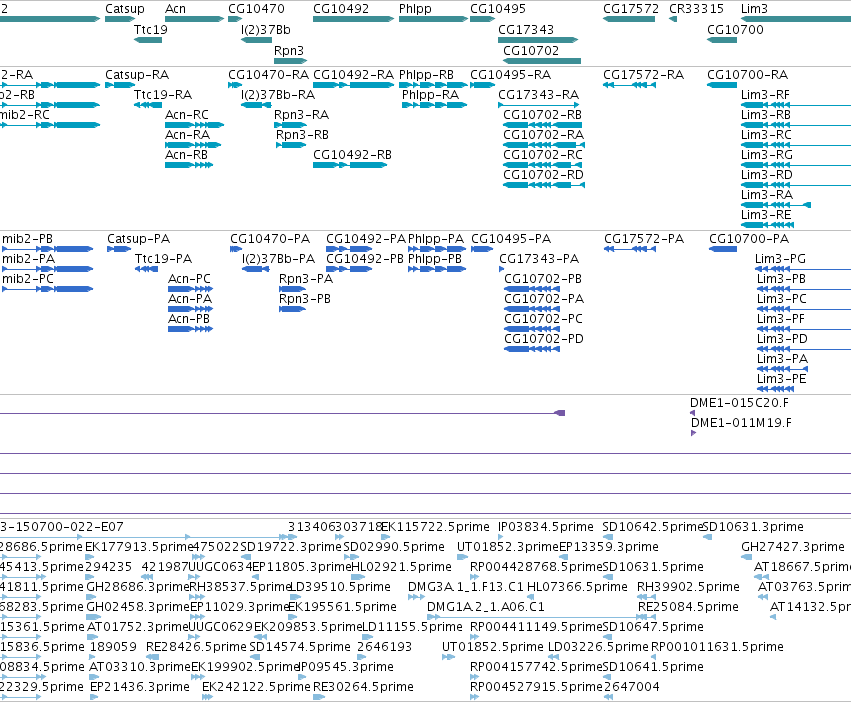Click the CG17343-PA protein label
Screen dimensions: 851x702
coord(539,259)
